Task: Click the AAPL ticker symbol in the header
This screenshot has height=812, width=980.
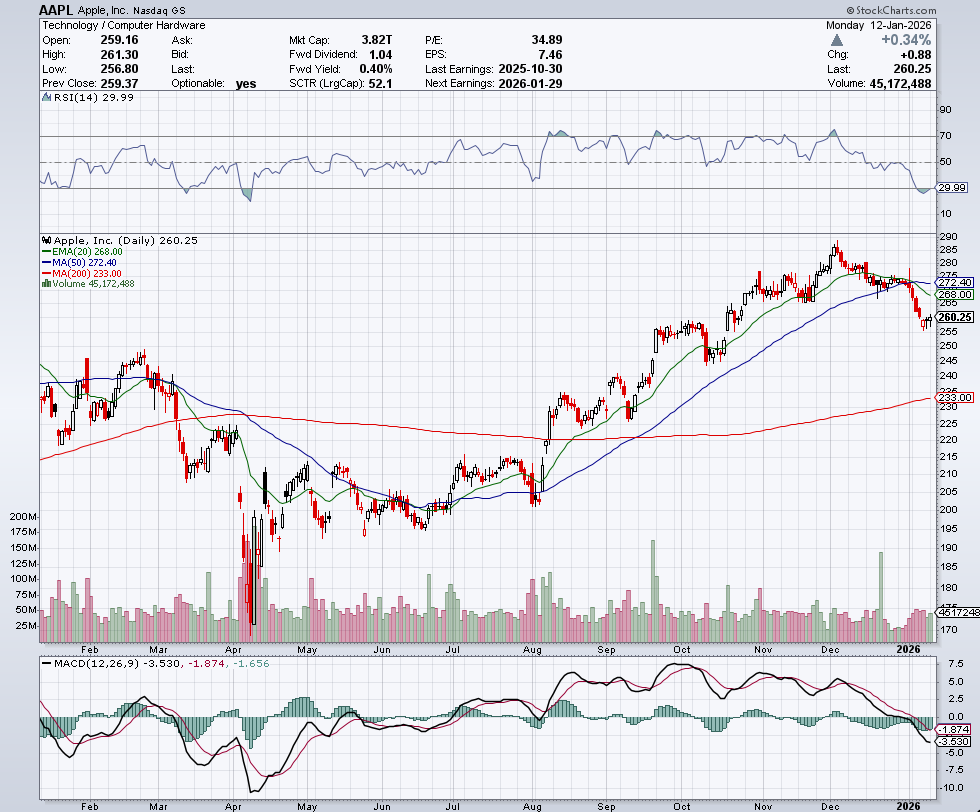Action: (x=56, y=10)
